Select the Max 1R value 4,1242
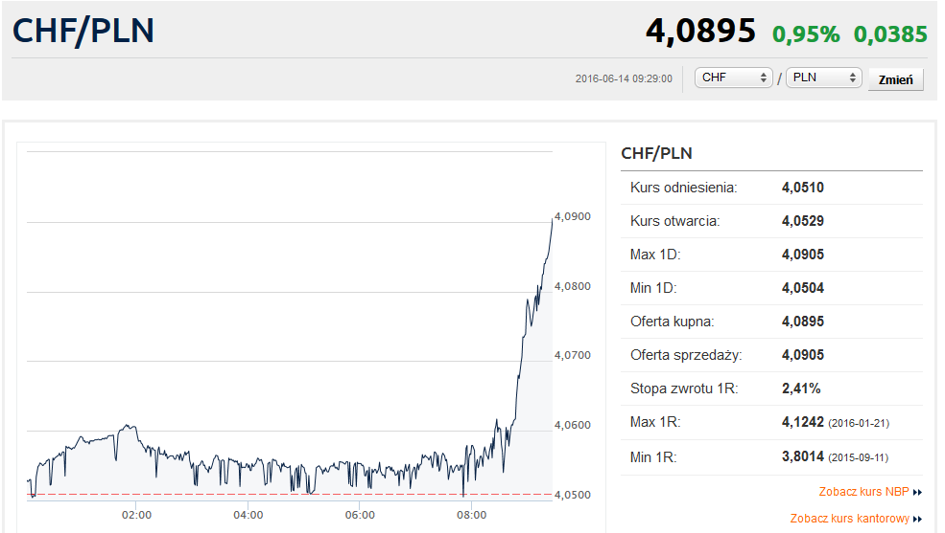The image size is (945, 533). [803, 422]
